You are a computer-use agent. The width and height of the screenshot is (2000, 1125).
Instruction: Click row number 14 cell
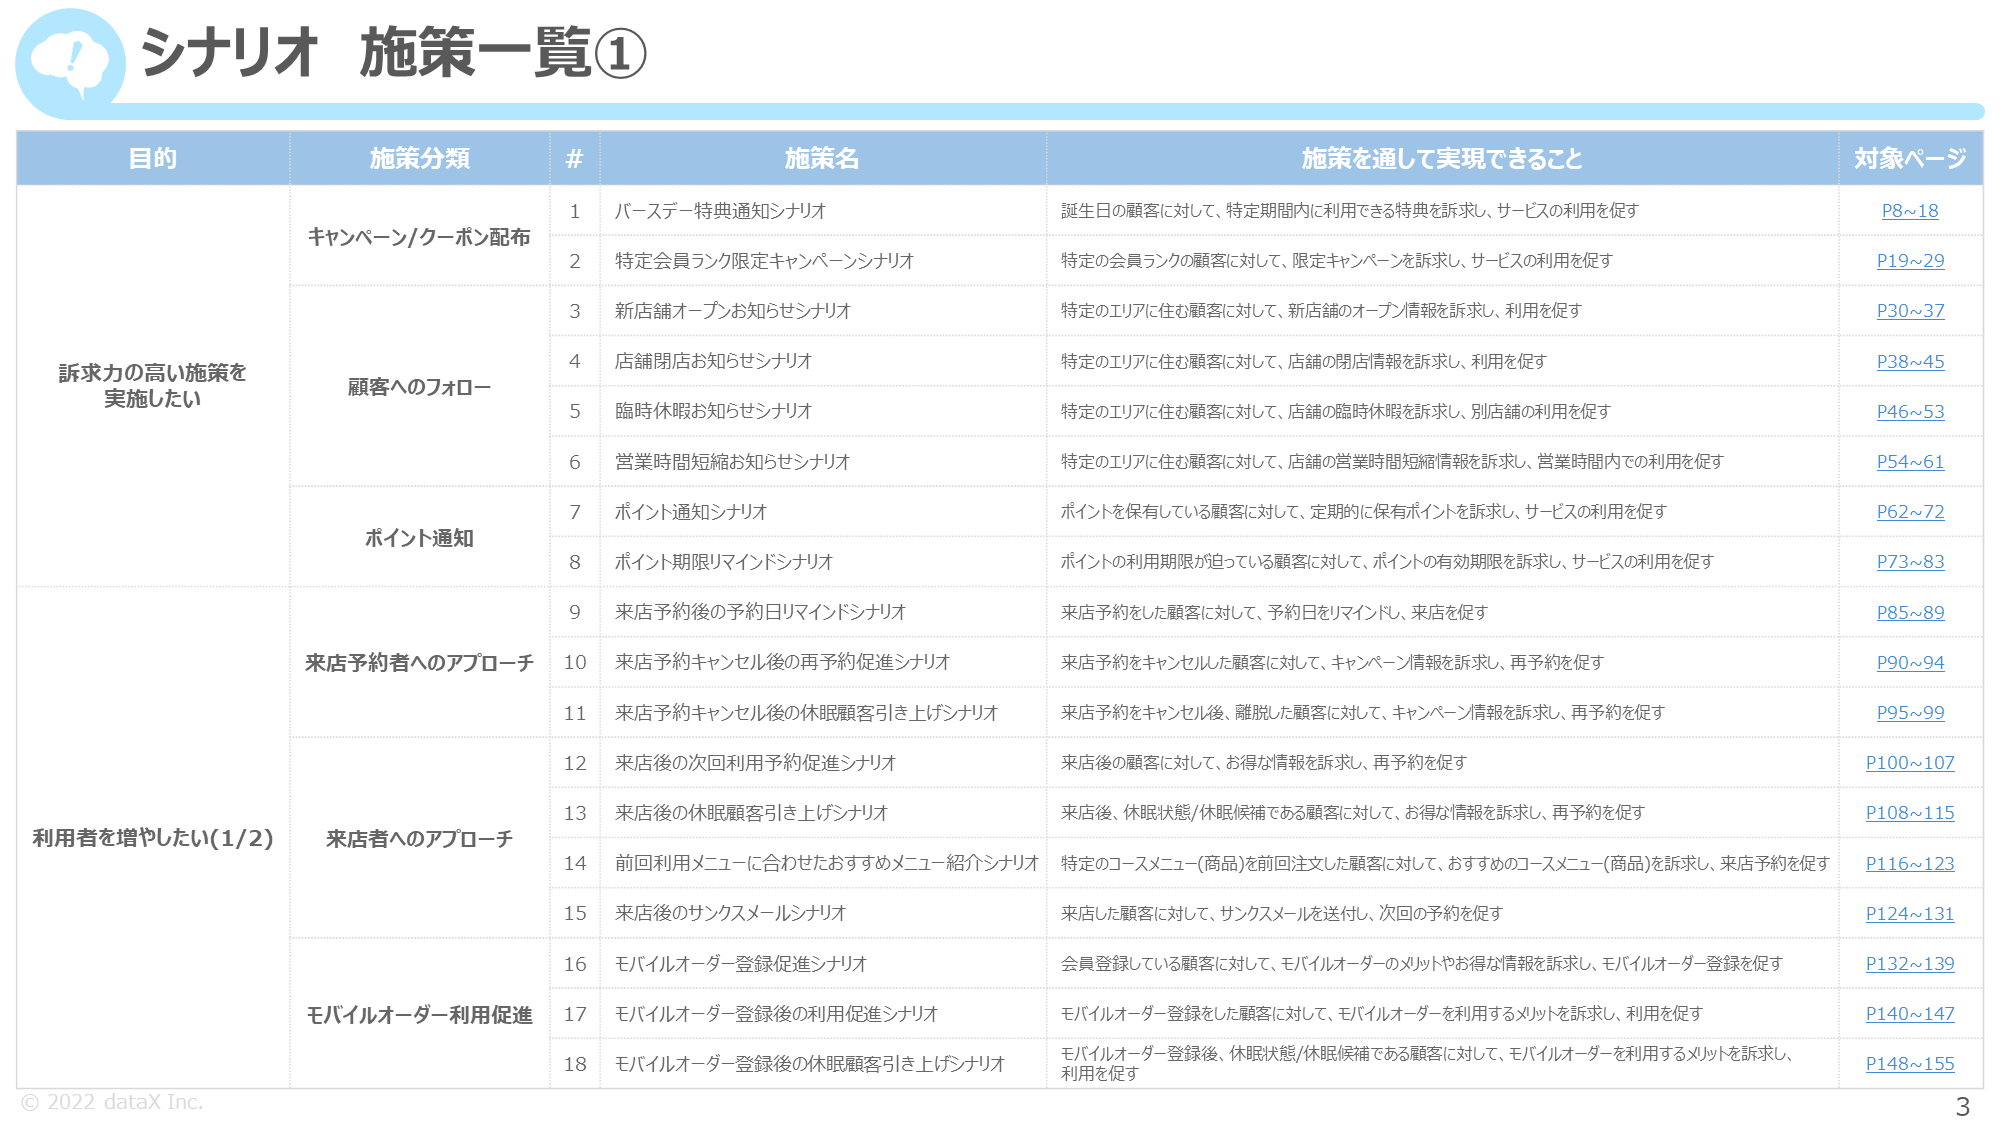coord(575,863)
